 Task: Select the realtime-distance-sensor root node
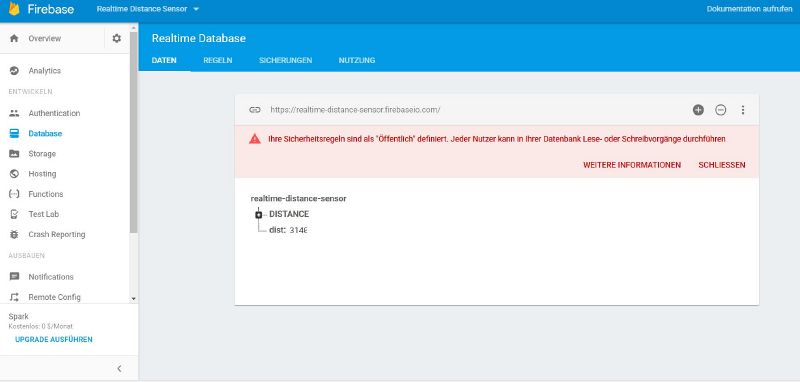click(298, 198)
